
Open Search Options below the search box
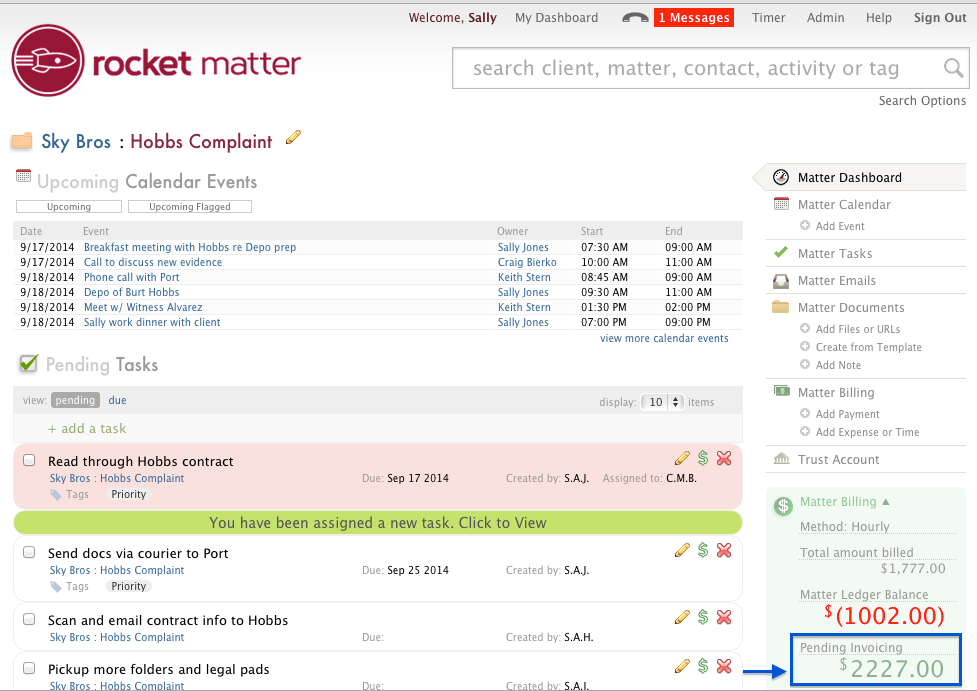click(922, 100)
